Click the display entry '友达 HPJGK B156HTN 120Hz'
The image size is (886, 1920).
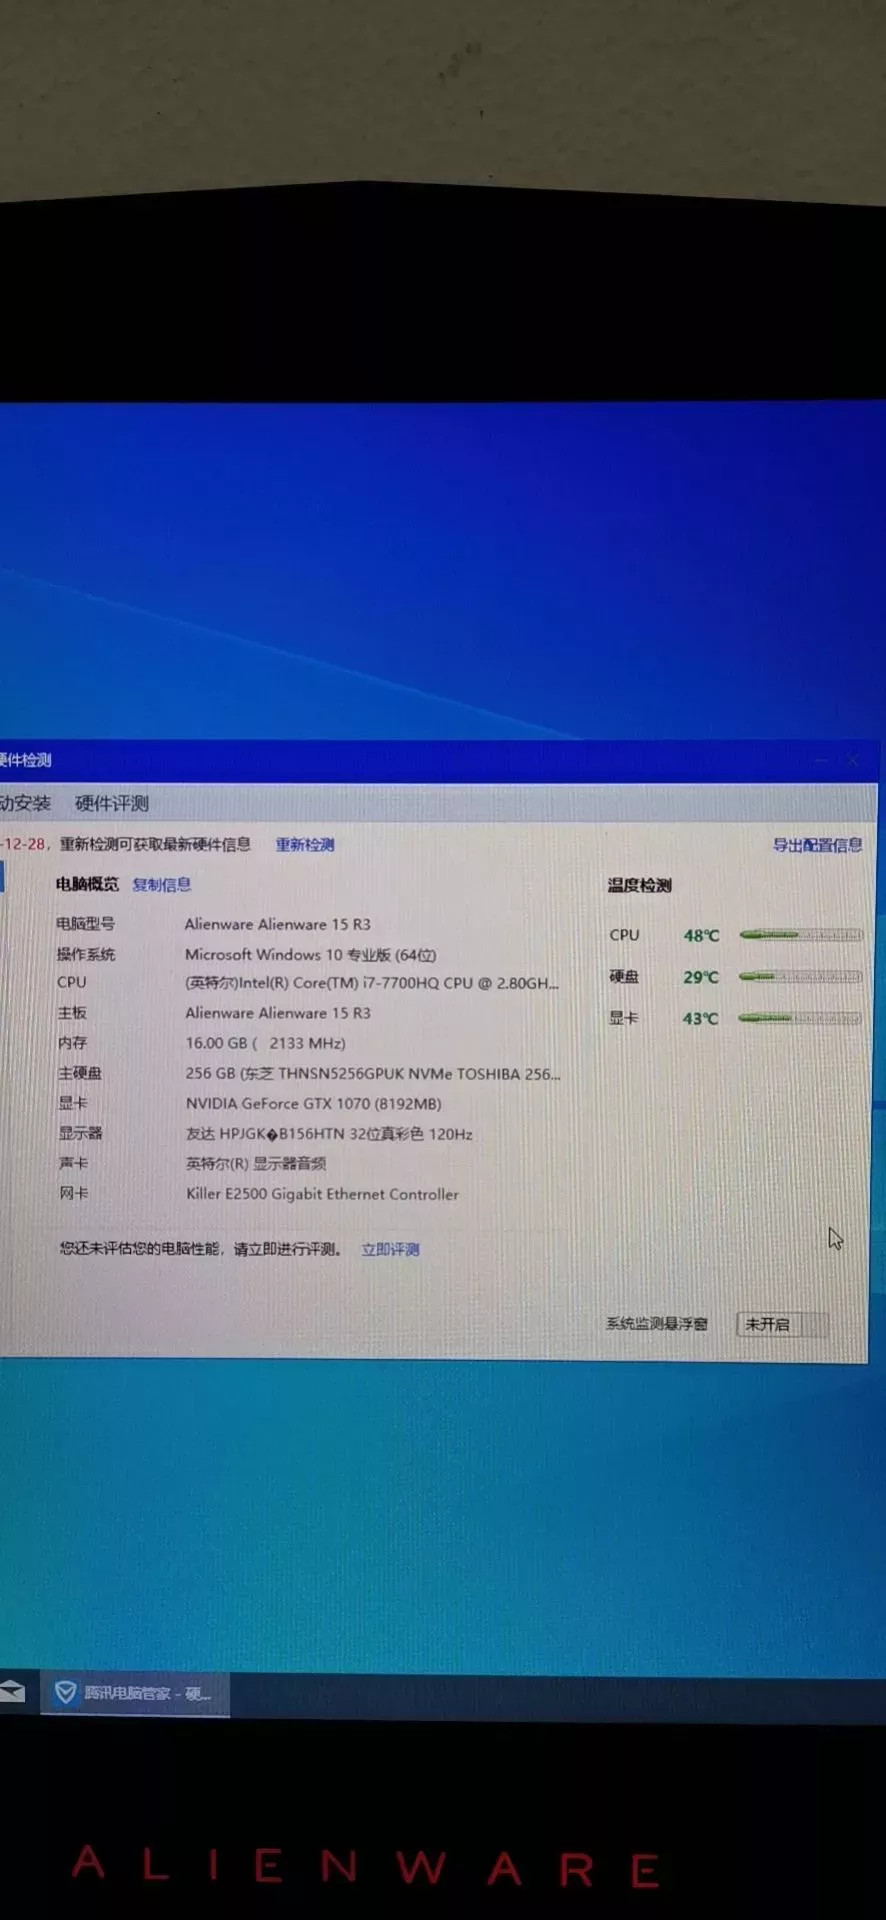[x=329, y=1134]
